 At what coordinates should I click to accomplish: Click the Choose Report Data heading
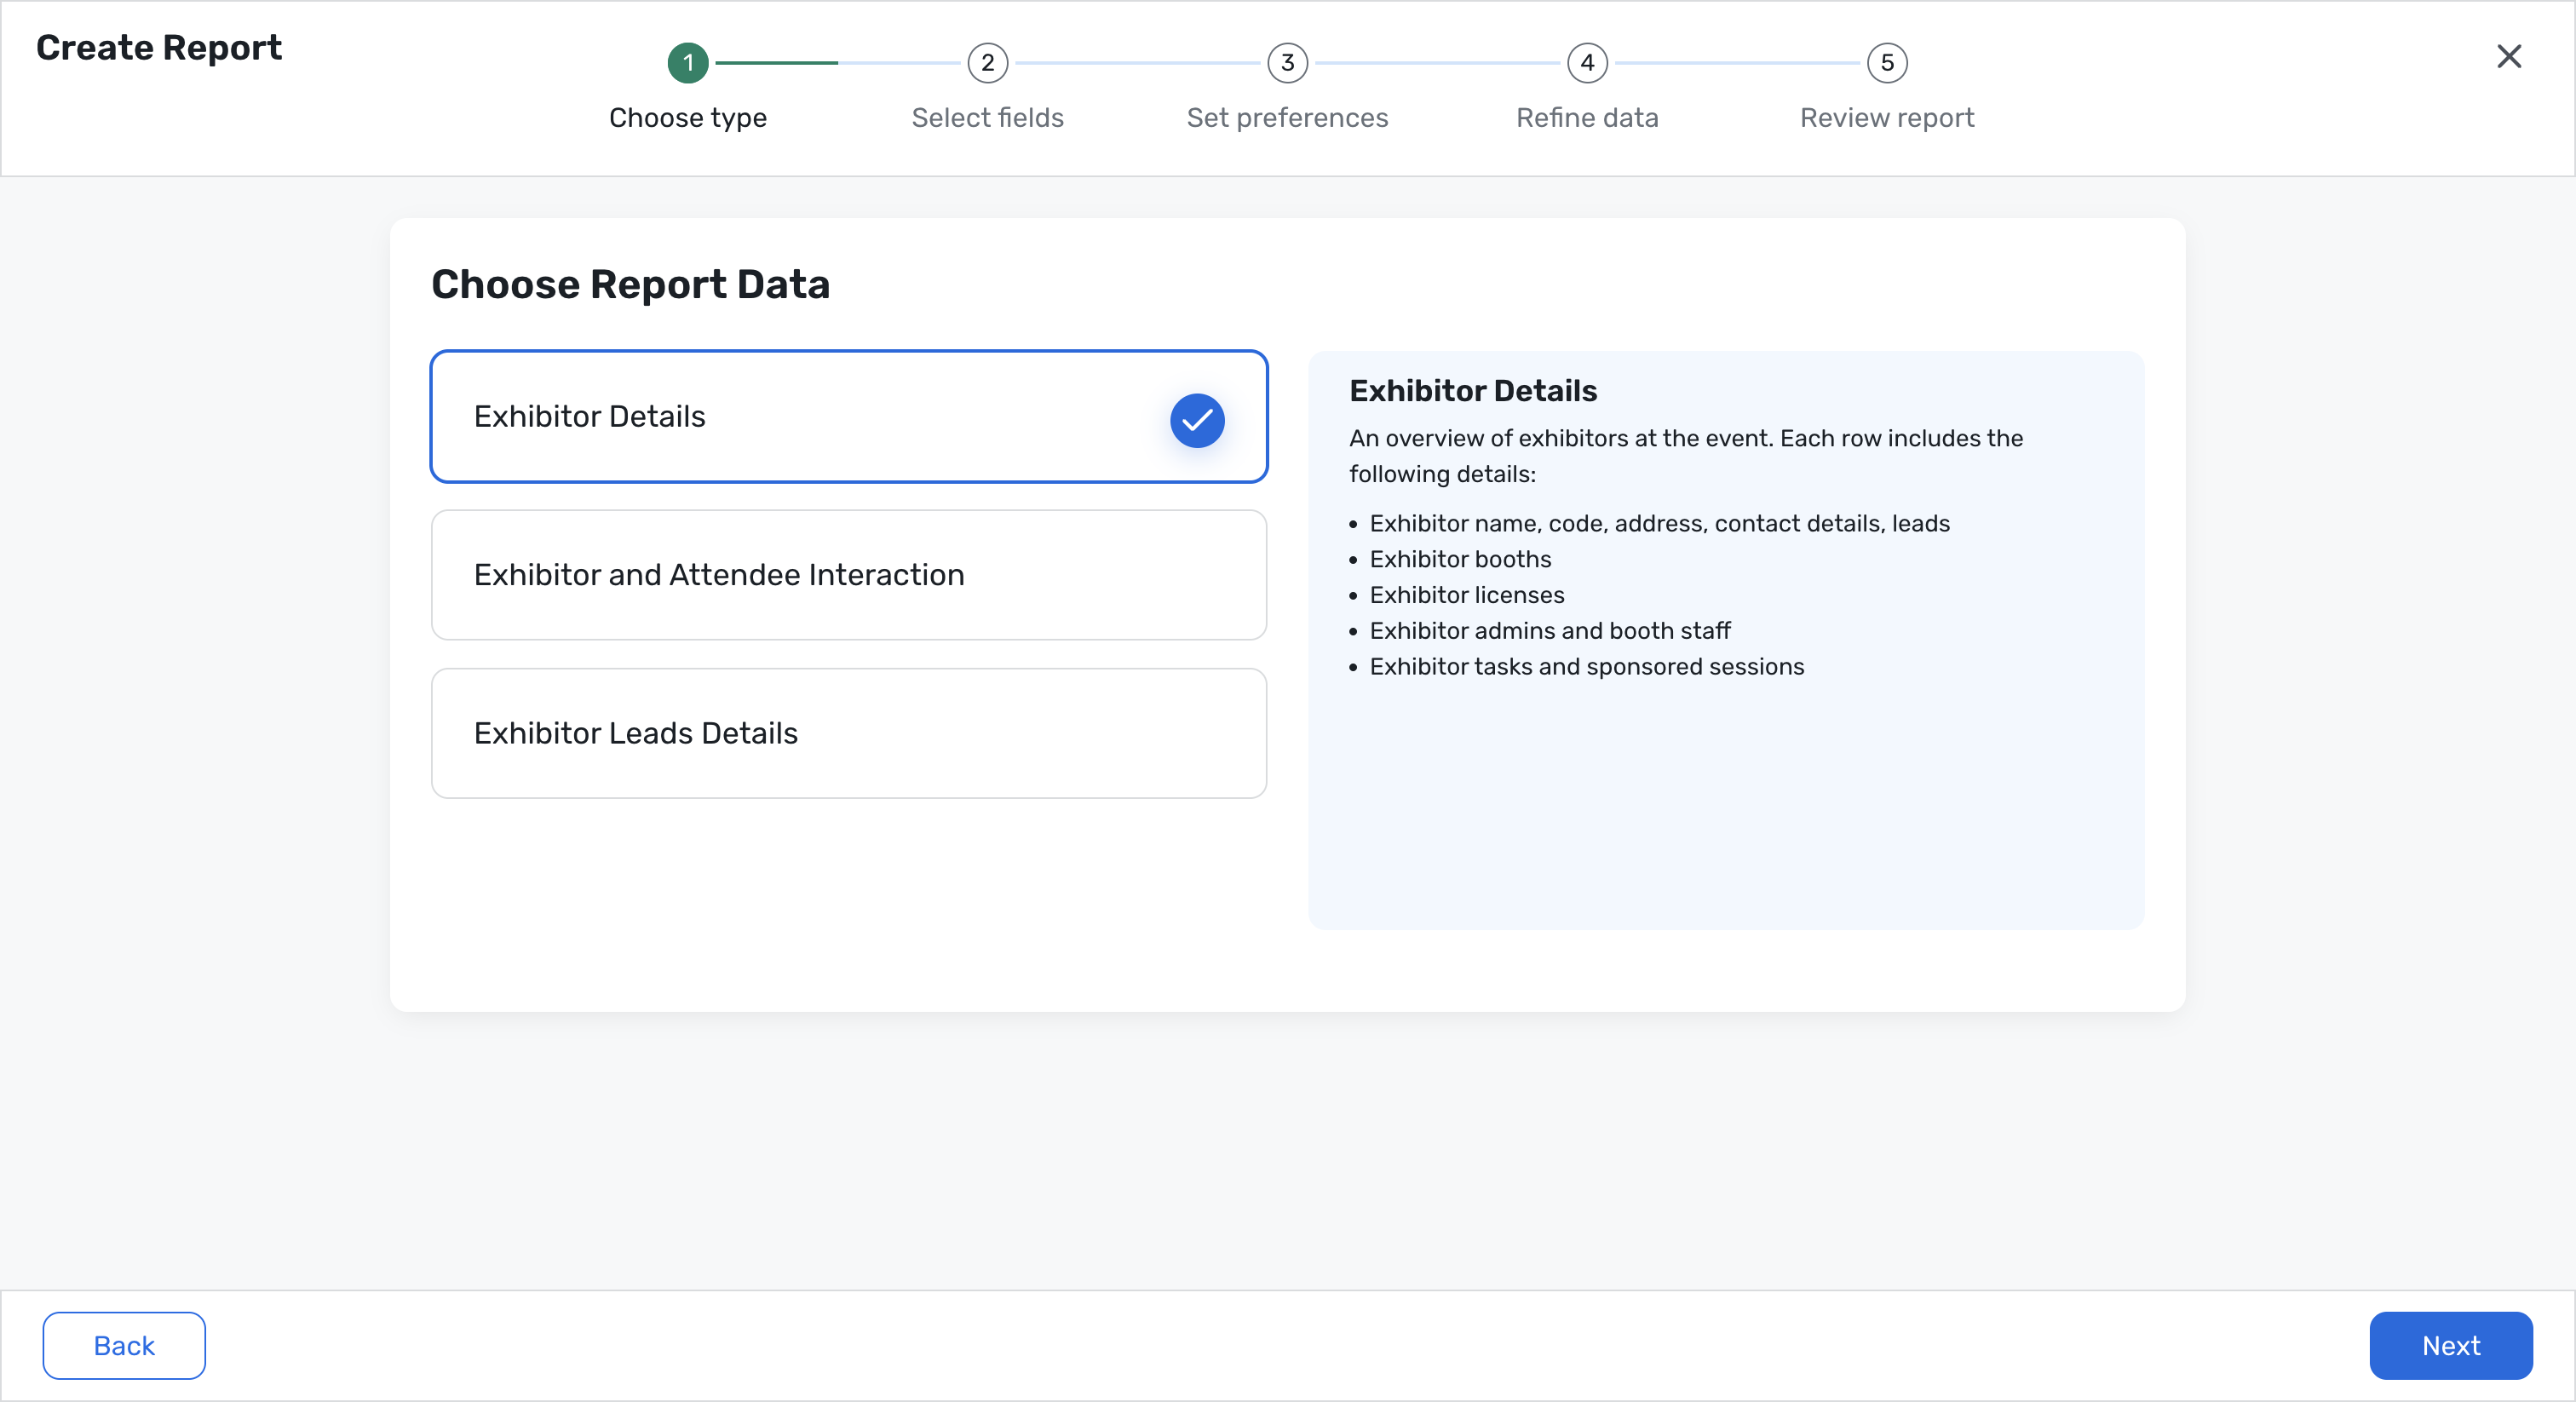pyautogui.click(x=630, y=285)
